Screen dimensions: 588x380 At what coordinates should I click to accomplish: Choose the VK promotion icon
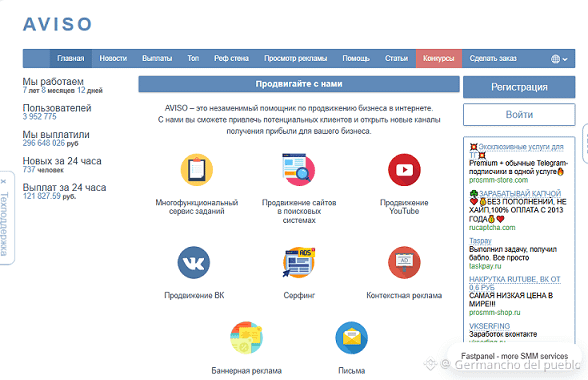tap(194, 263)
